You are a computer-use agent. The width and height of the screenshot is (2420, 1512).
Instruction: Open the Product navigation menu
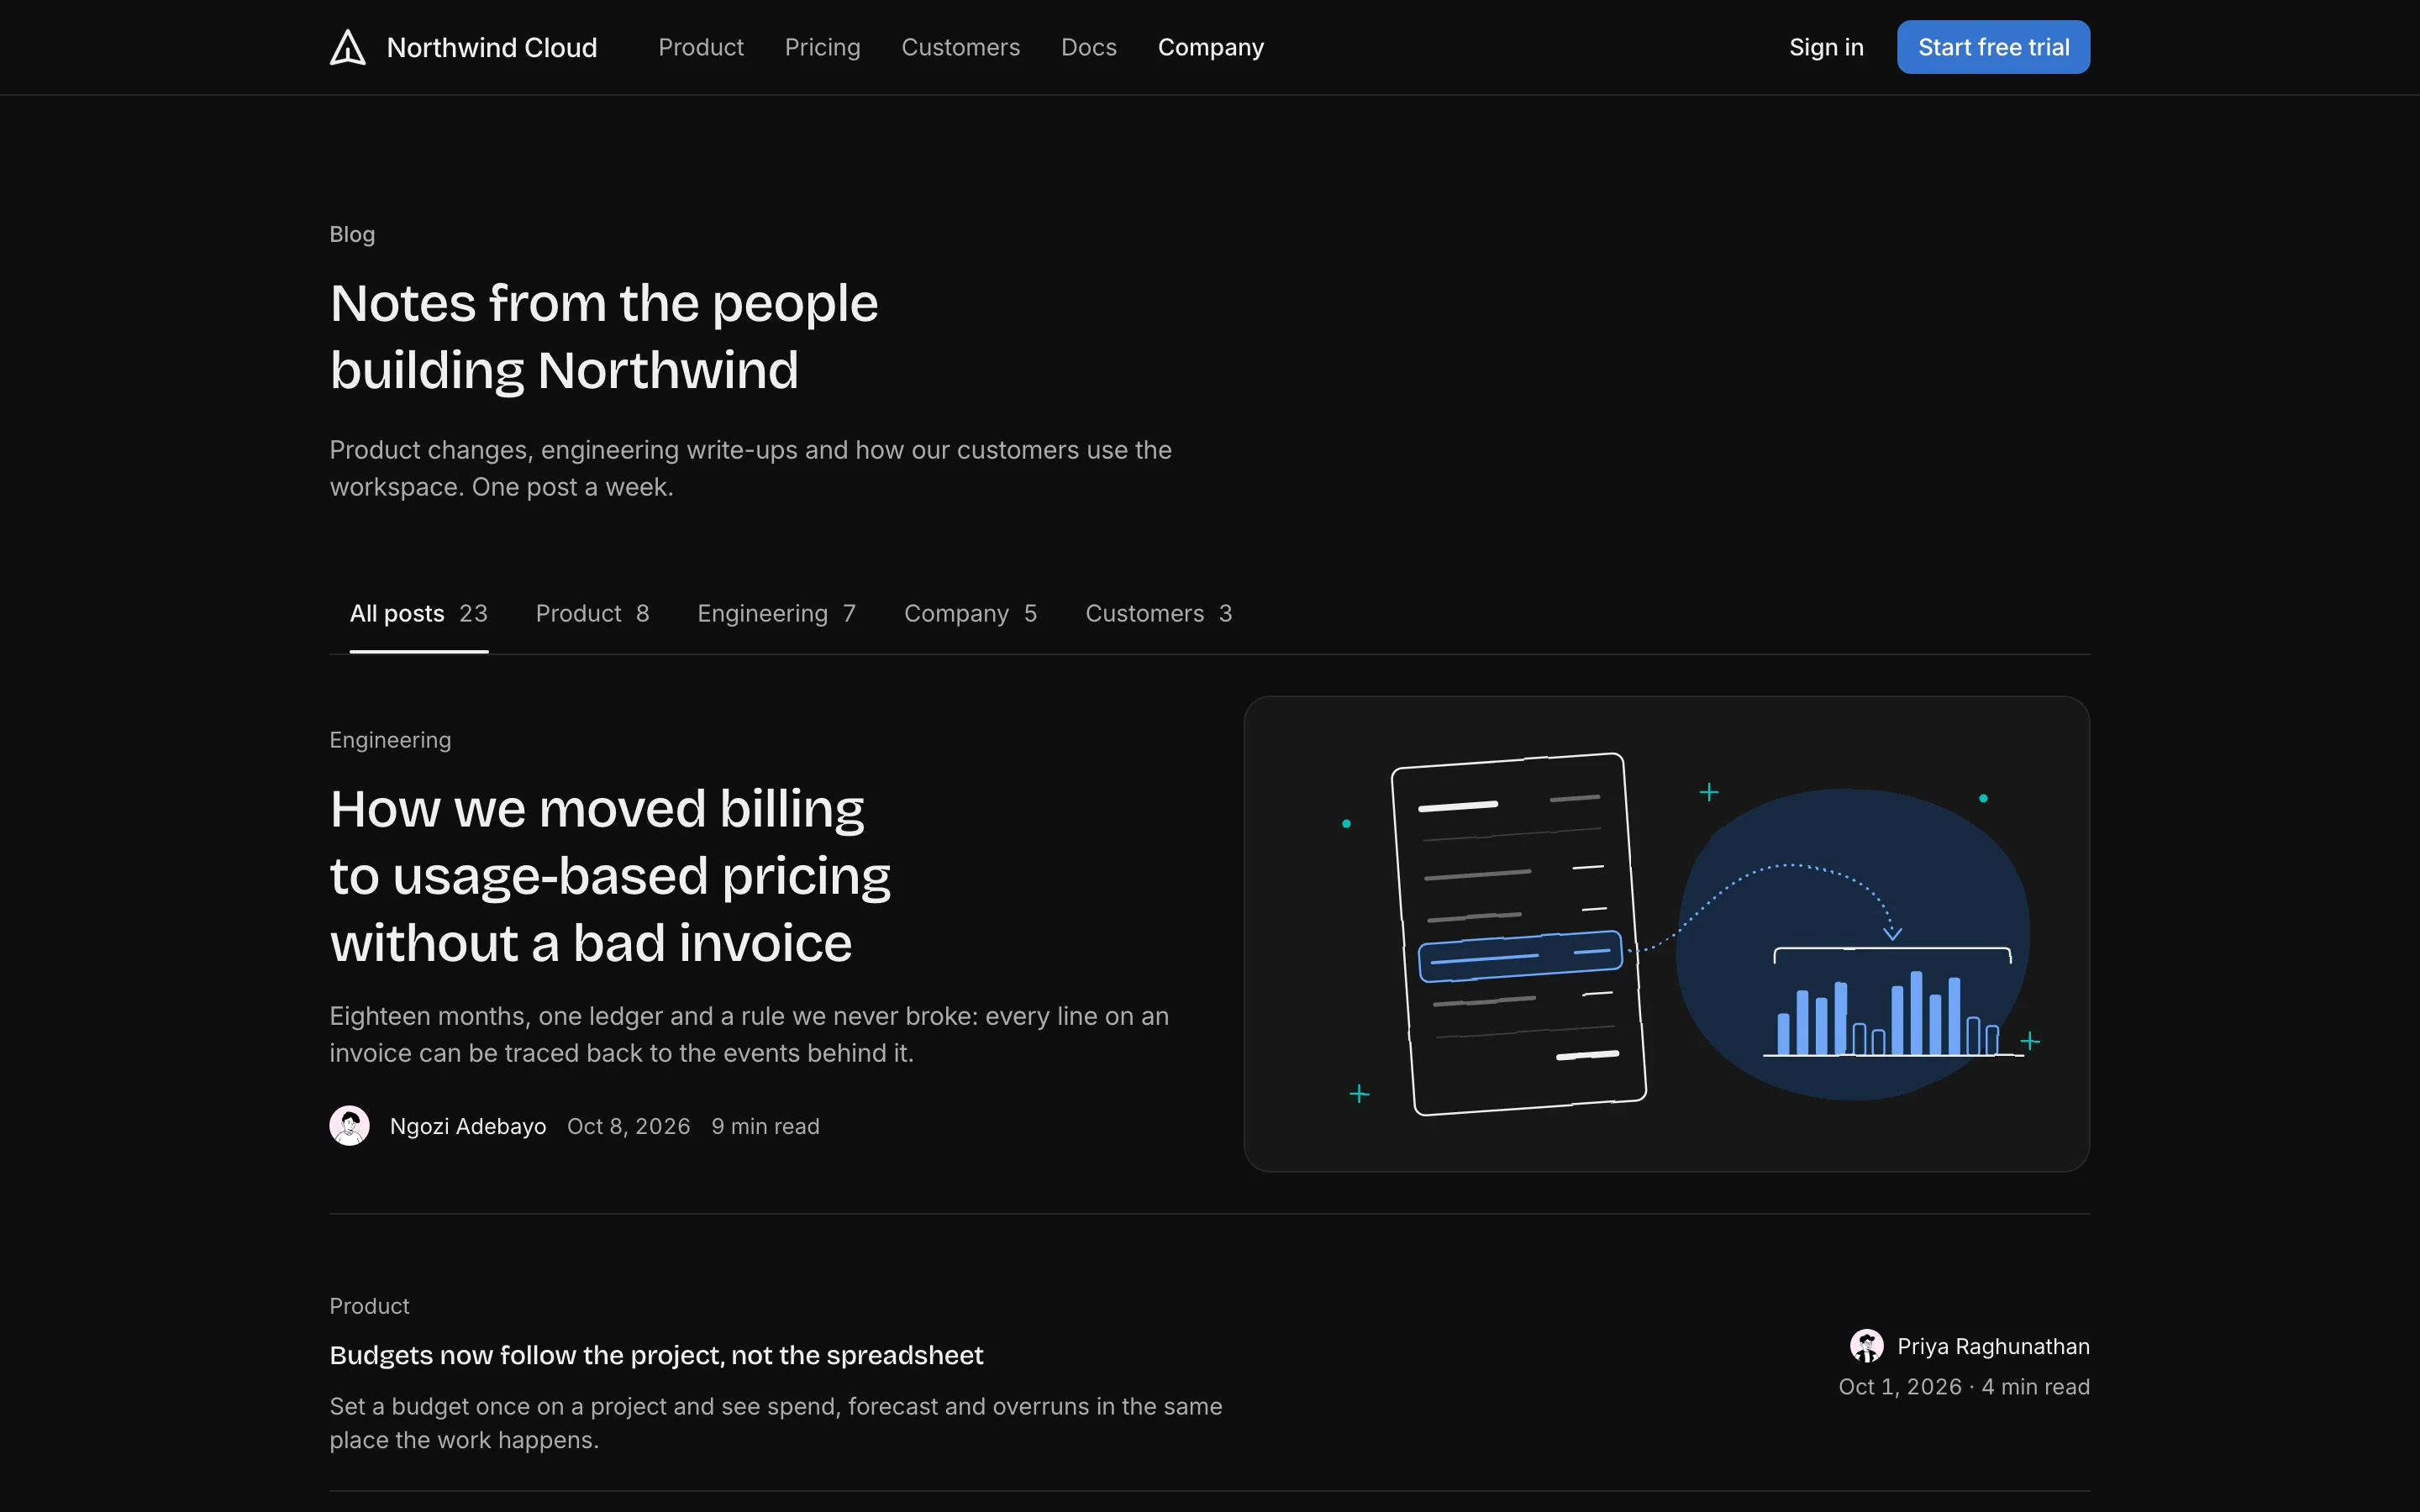coord(701,47)
